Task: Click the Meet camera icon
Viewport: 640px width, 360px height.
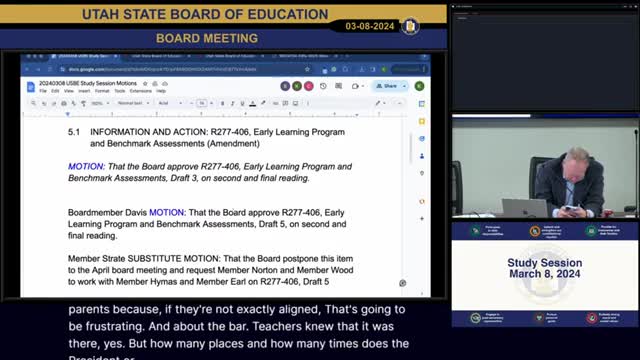Action: pos(355,86)
